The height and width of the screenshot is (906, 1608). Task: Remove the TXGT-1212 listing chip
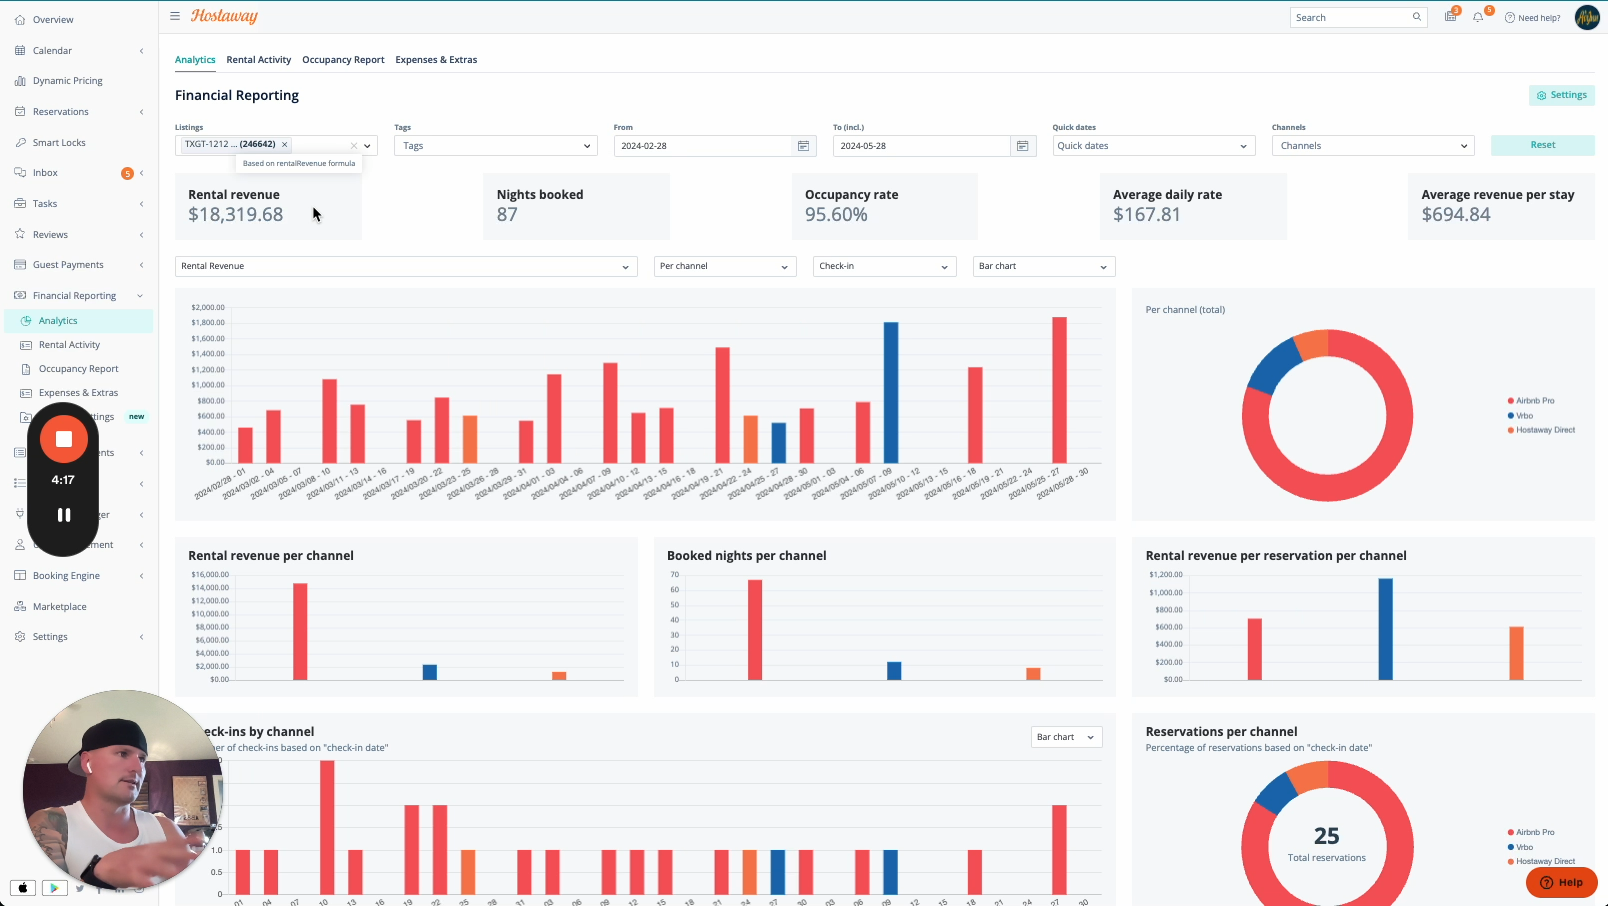284,145
